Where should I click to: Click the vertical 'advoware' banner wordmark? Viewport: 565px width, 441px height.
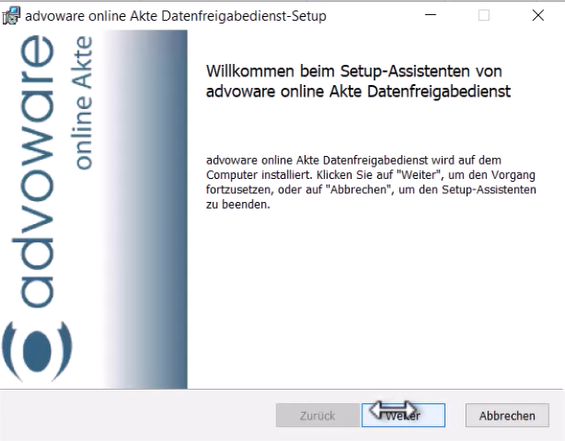(x=33, y=171)
